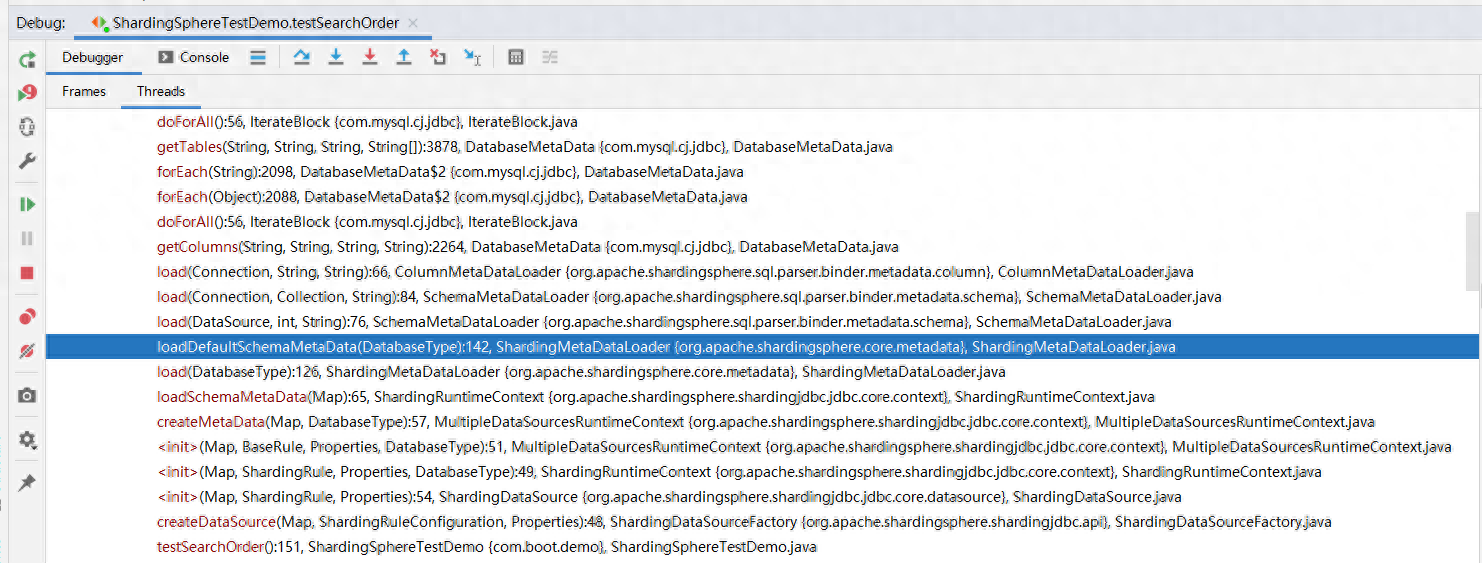Resume program with the green play icon
1482x563 pixels.
coord(27,204)
